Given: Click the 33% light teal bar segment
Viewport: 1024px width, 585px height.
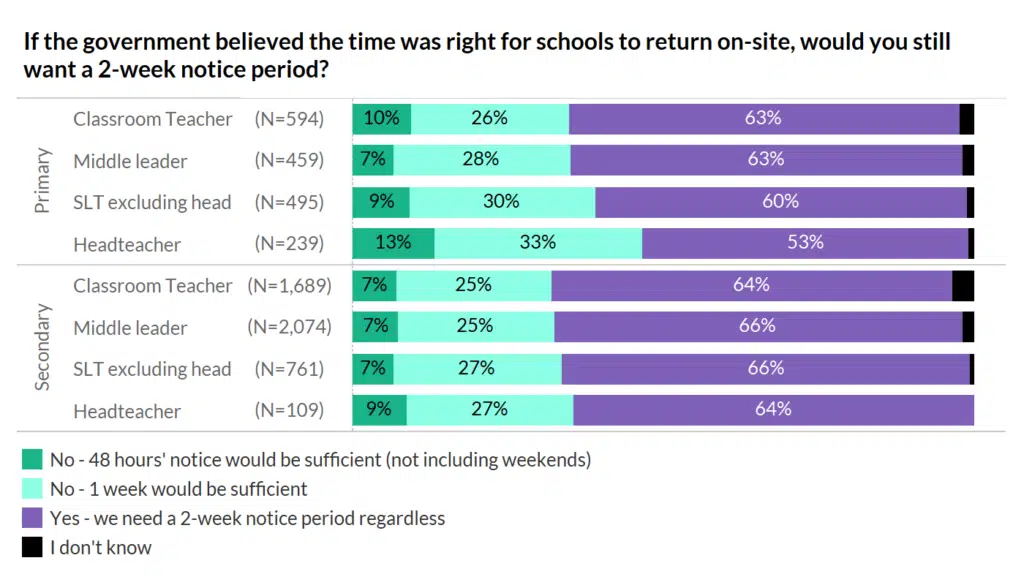Looking at the screenshot, I should 538,243.
